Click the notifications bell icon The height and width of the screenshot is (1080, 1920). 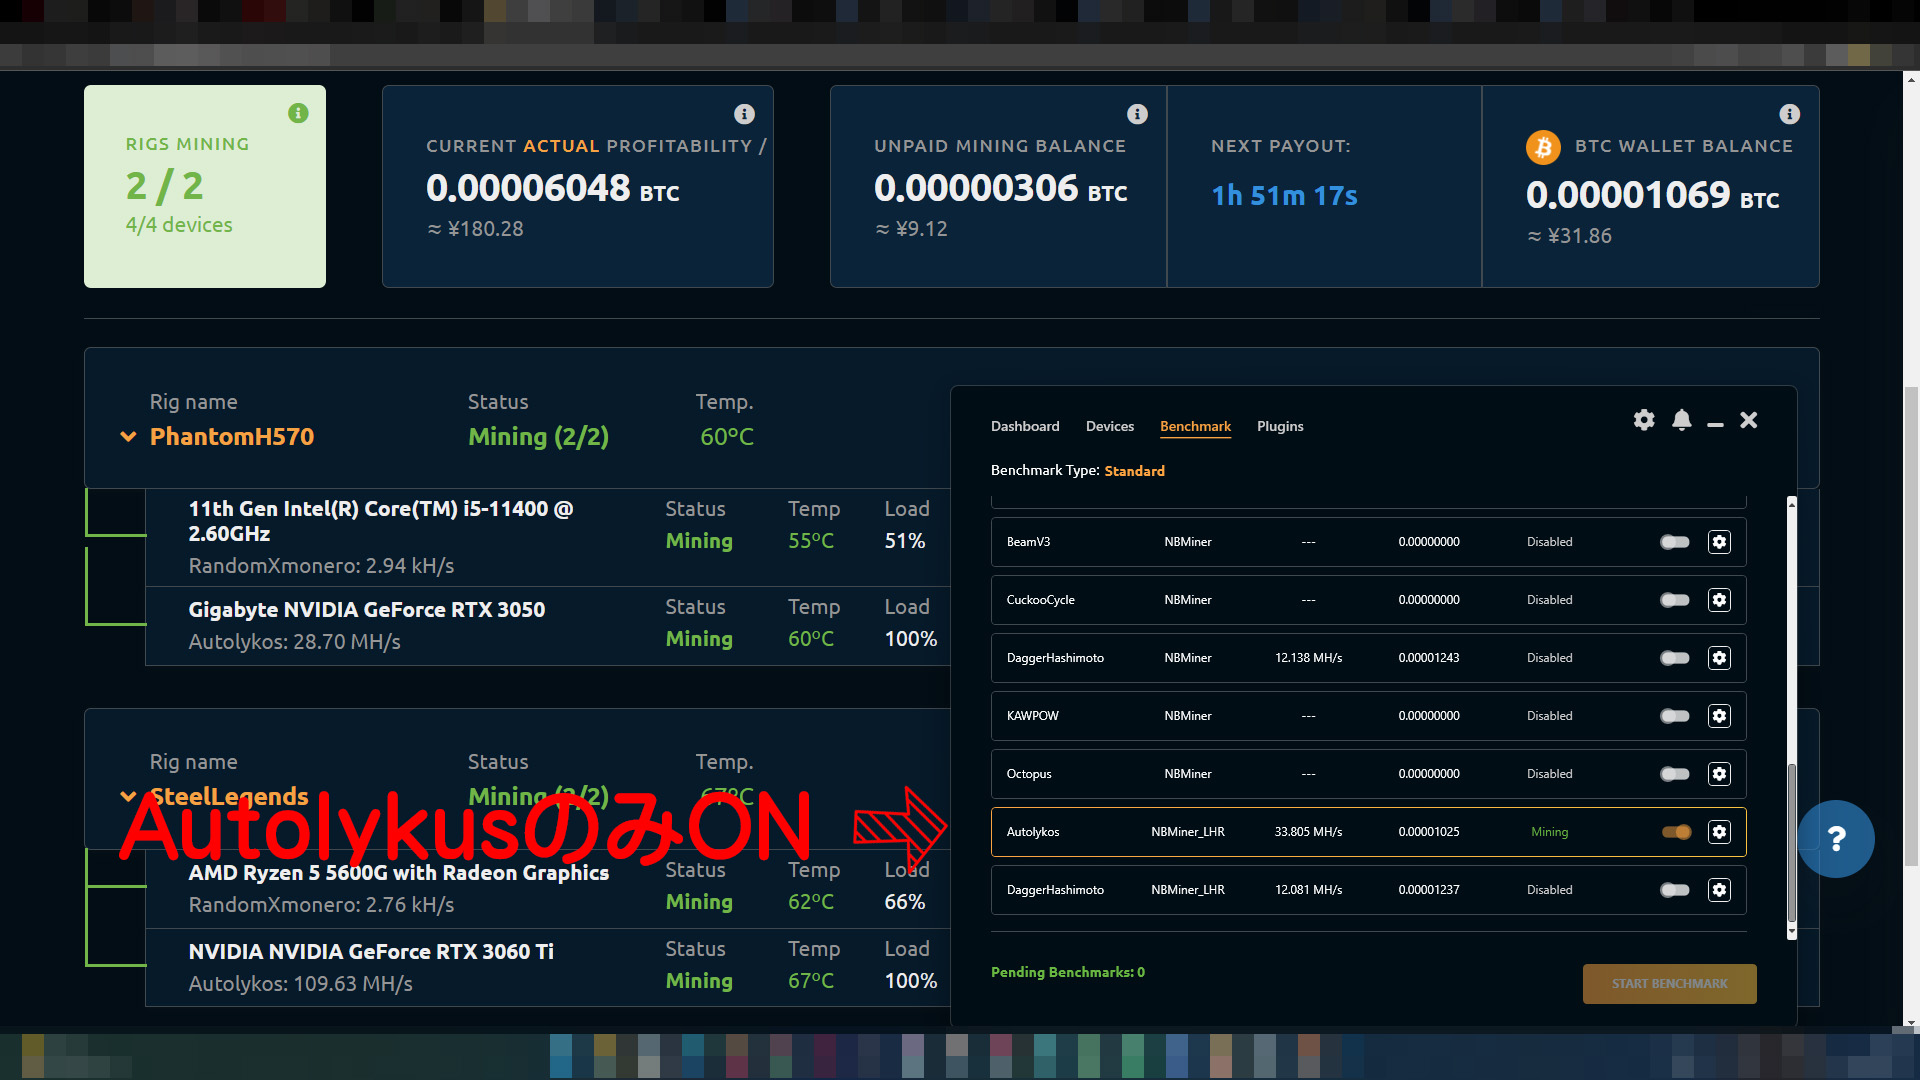coord(1682,420)
